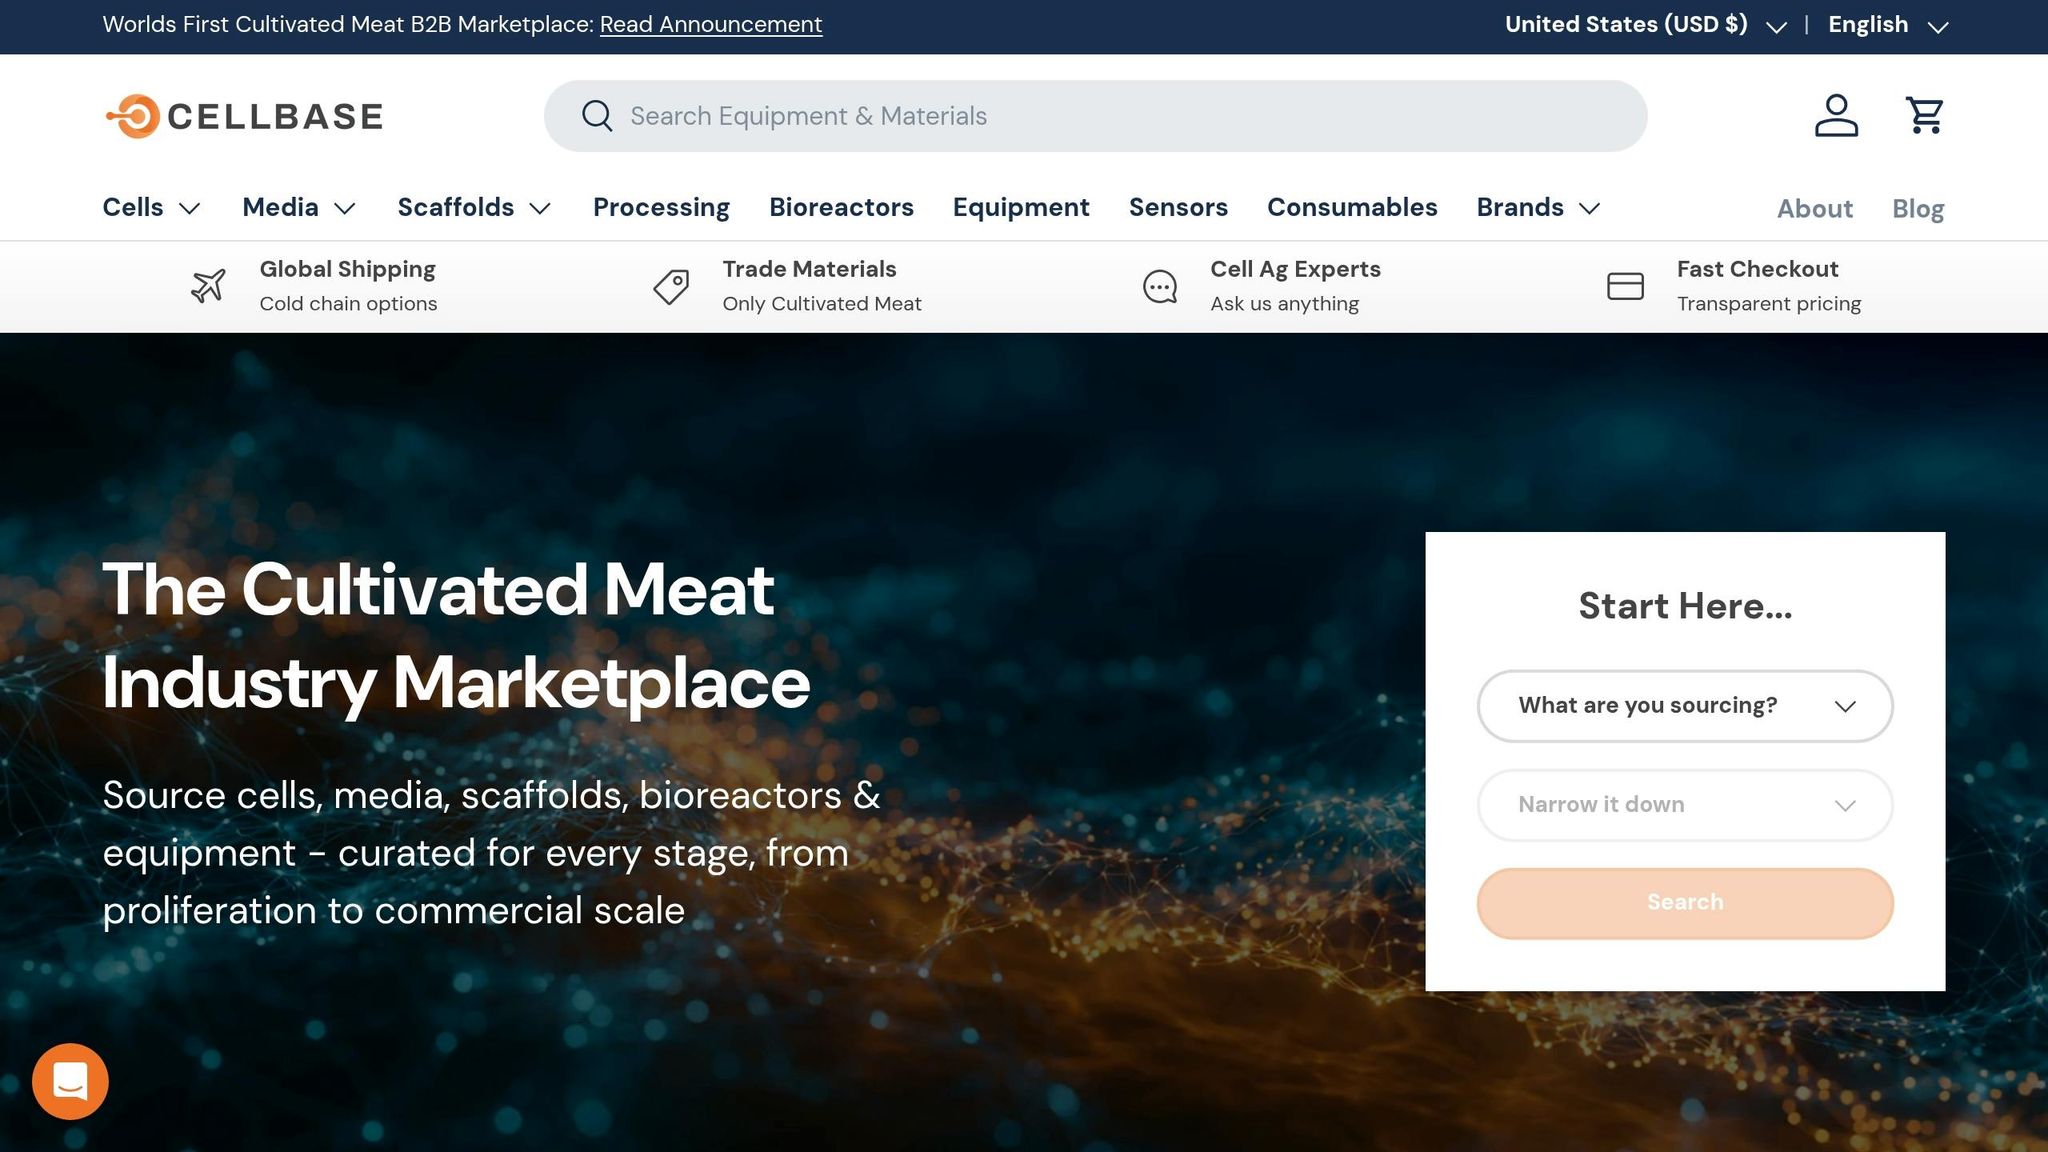Screen dimensions: 2048x1152
Task: Open the Bioreactors menu item
Action: tap(841, 208)
